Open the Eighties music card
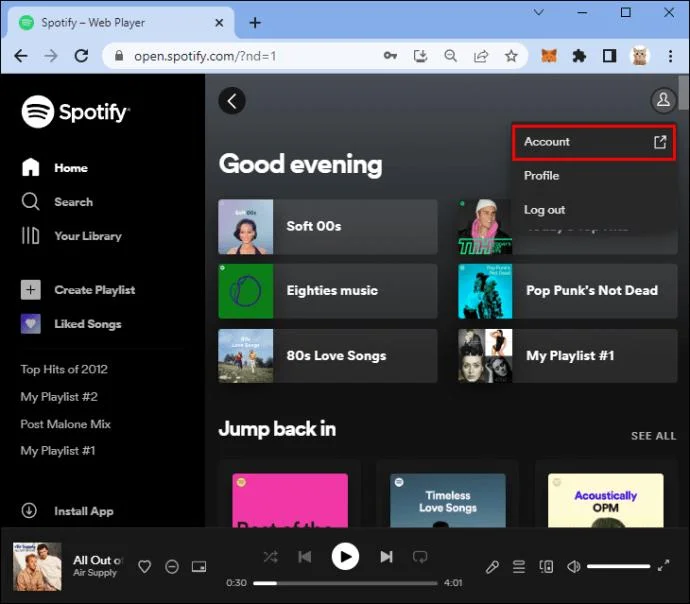690x604 pixels. coord(328,291)
